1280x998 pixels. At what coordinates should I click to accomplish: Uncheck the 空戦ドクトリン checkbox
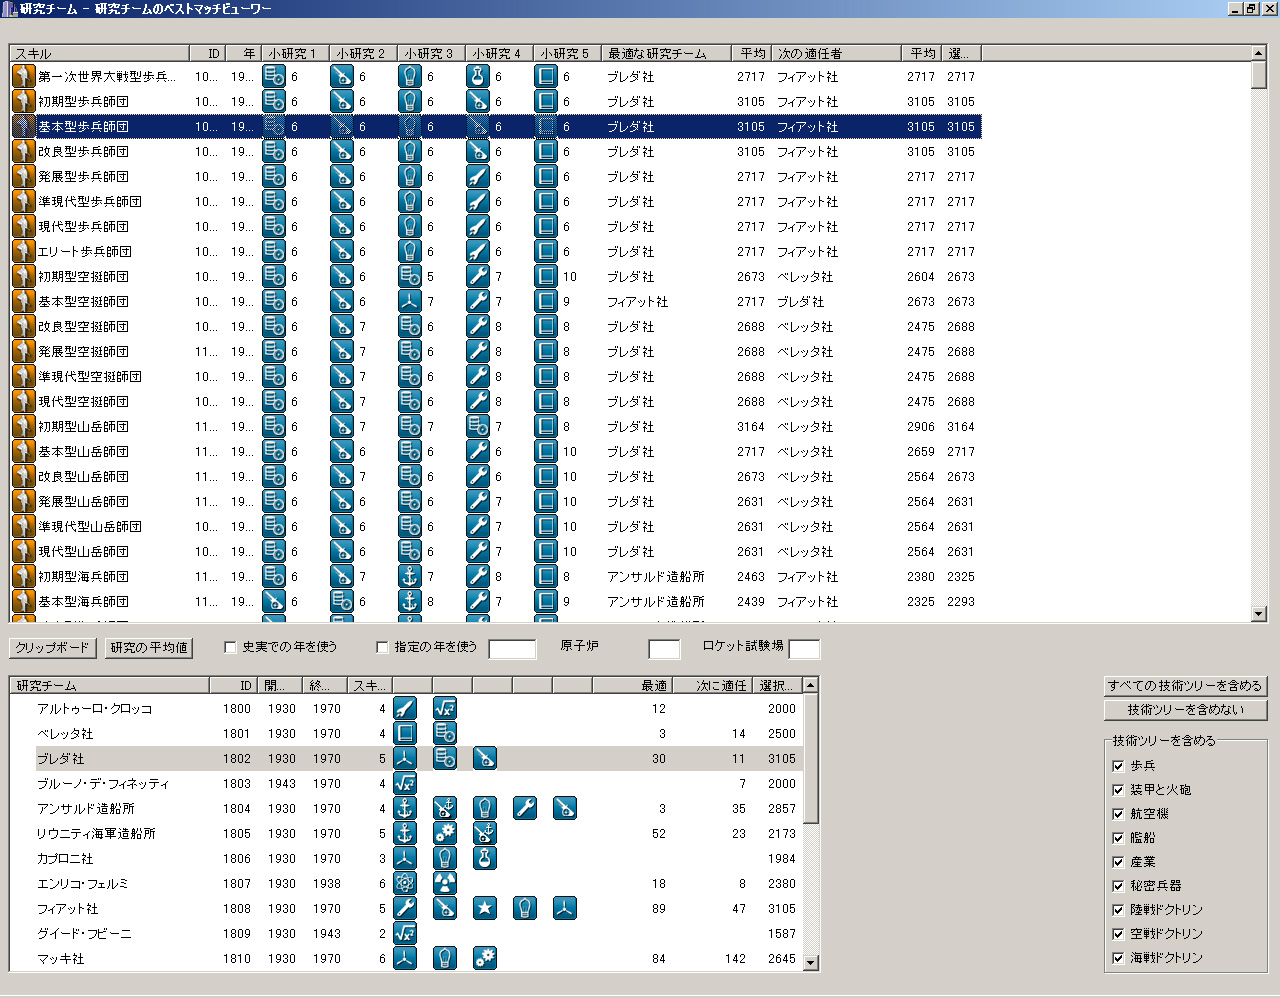[1118, 934]
